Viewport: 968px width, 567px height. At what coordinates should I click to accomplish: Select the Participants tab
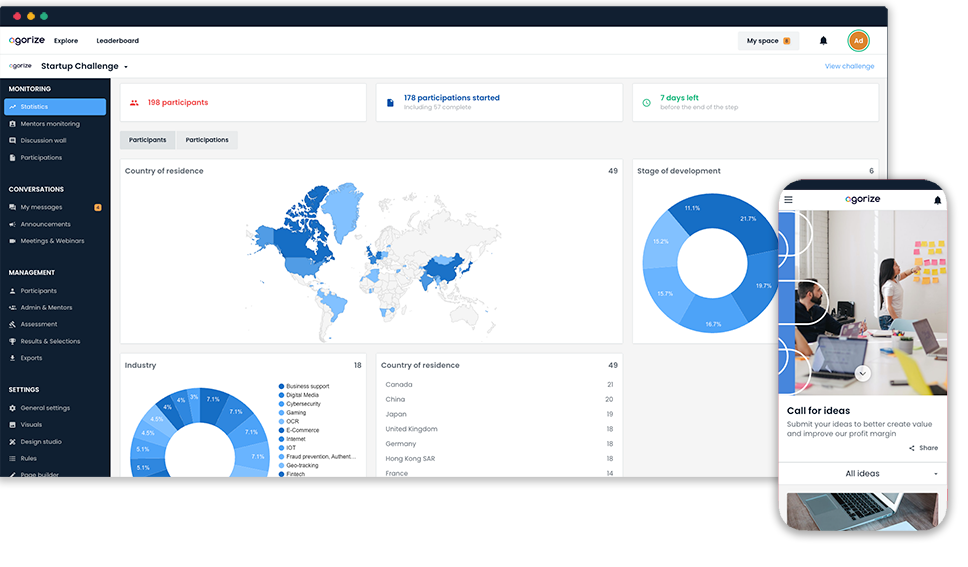147,140
